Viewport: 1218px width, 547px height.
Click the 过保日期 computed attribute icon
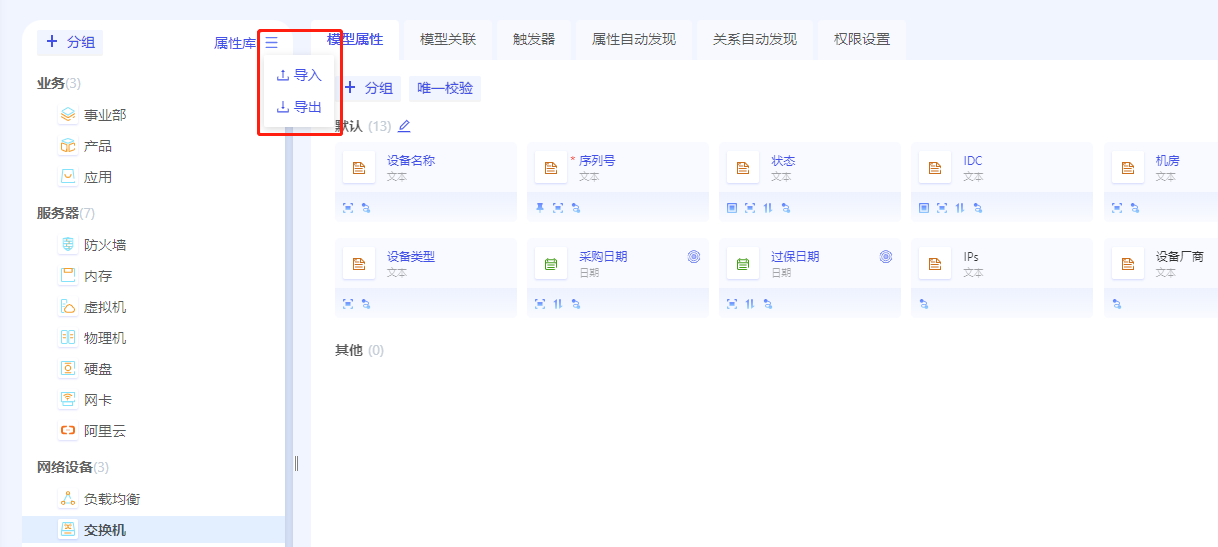click(886, 257)
